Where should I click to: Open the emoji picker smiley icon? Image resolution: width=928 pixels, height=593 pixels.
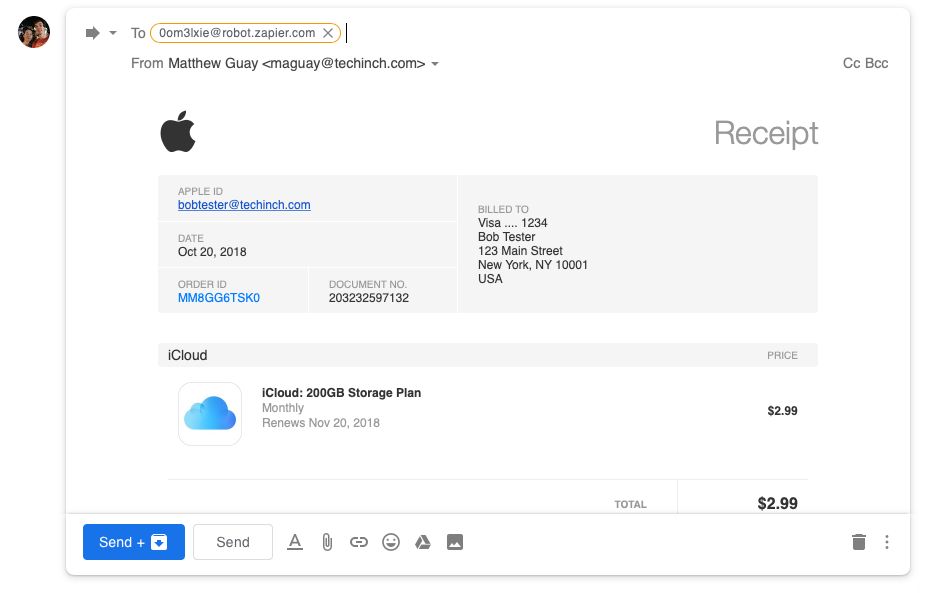tap(391, 542)
